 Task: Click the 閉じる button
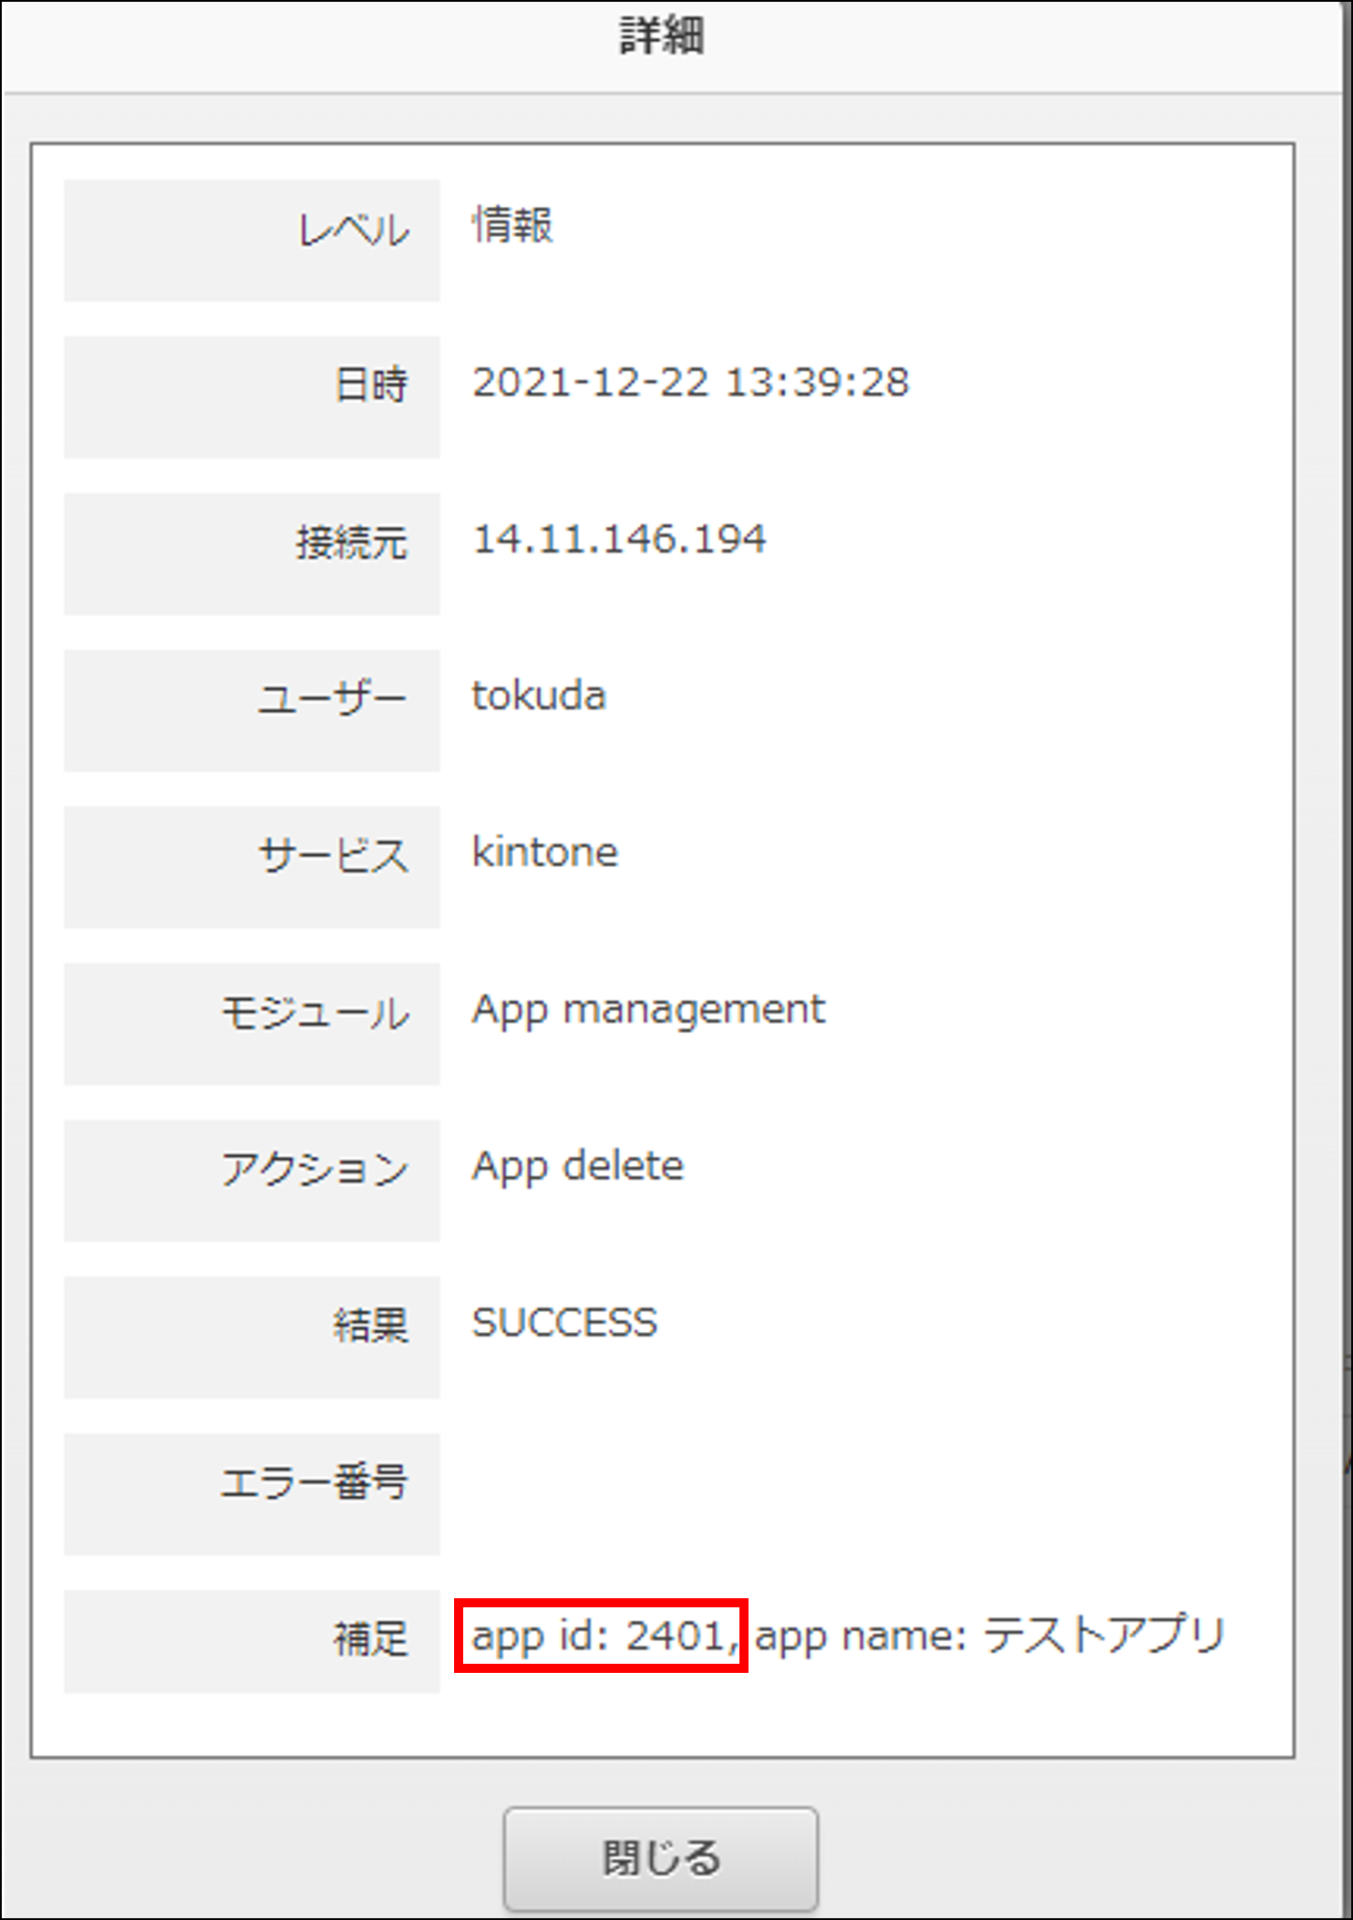(x=660, y=1858)
